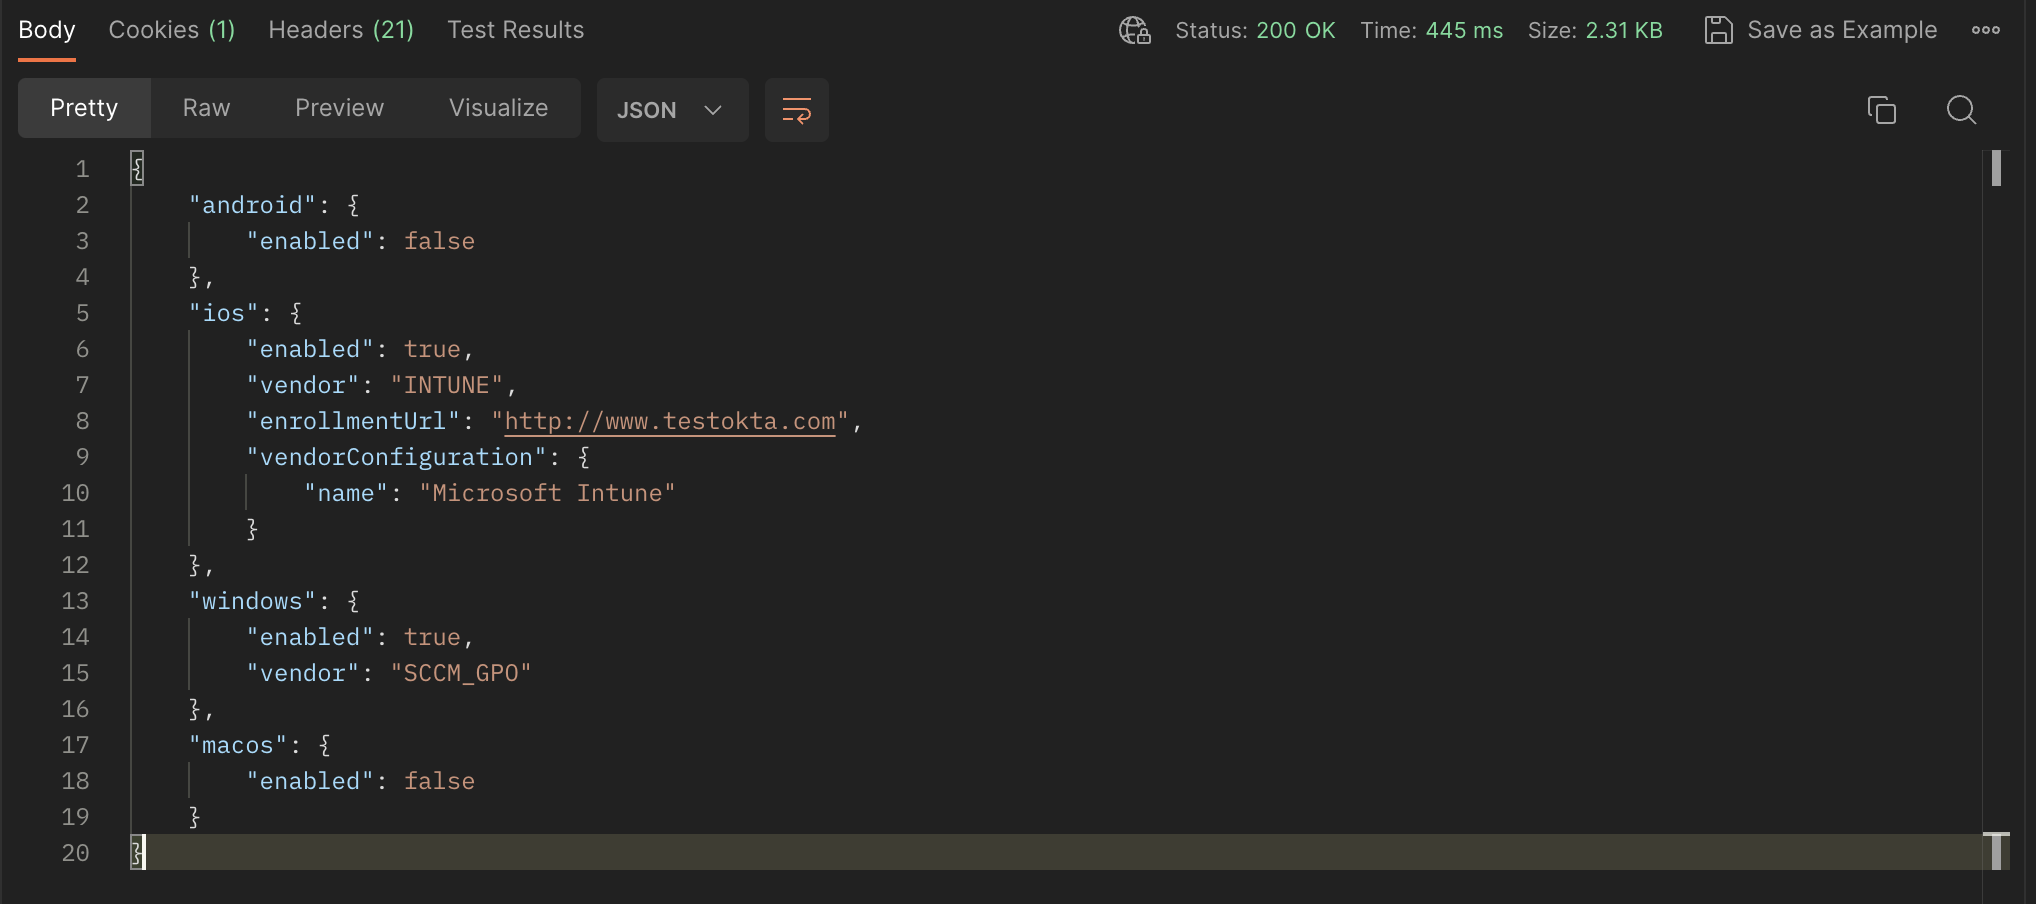Open the JSON format dropdown
This screenshot has width=2036, height=904.
pyautogui.click(x=672, y=110)
